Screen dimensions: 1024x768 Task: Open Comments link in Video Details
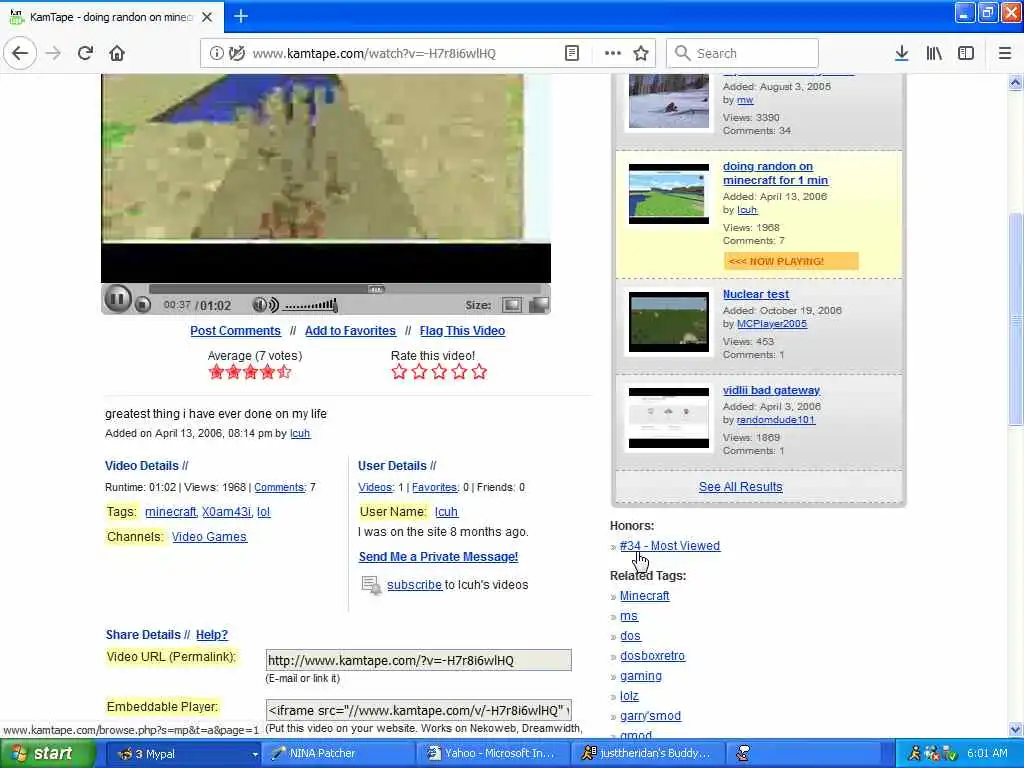[x=280, y=488]
